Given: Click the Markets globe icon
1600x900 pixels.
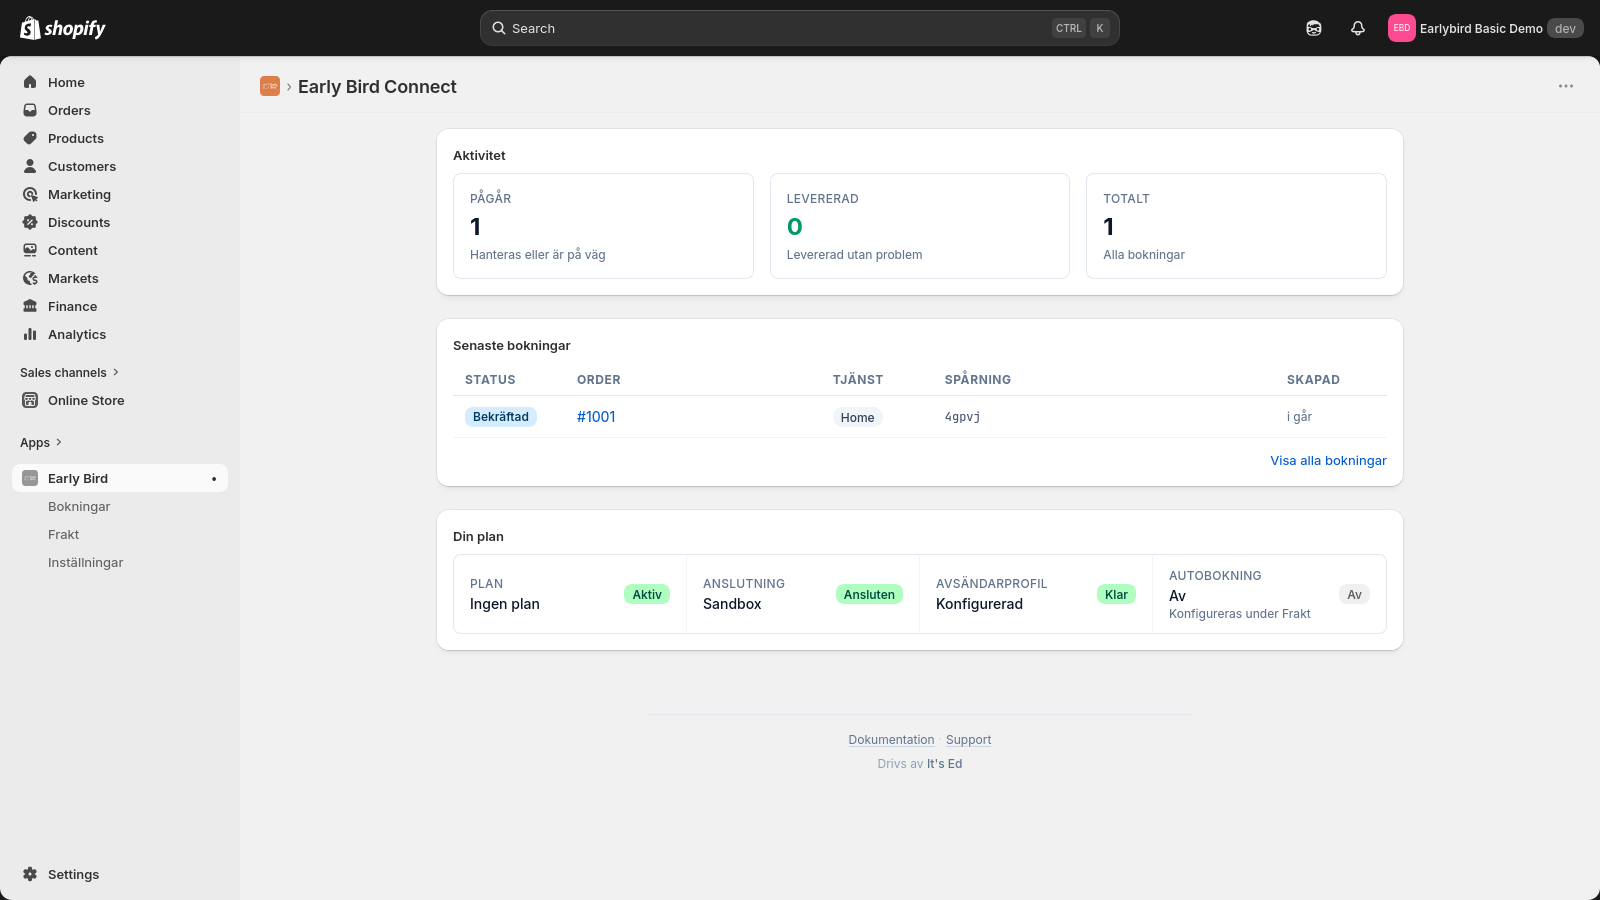Looking at the screenshot, I should (x=30, y=278).
